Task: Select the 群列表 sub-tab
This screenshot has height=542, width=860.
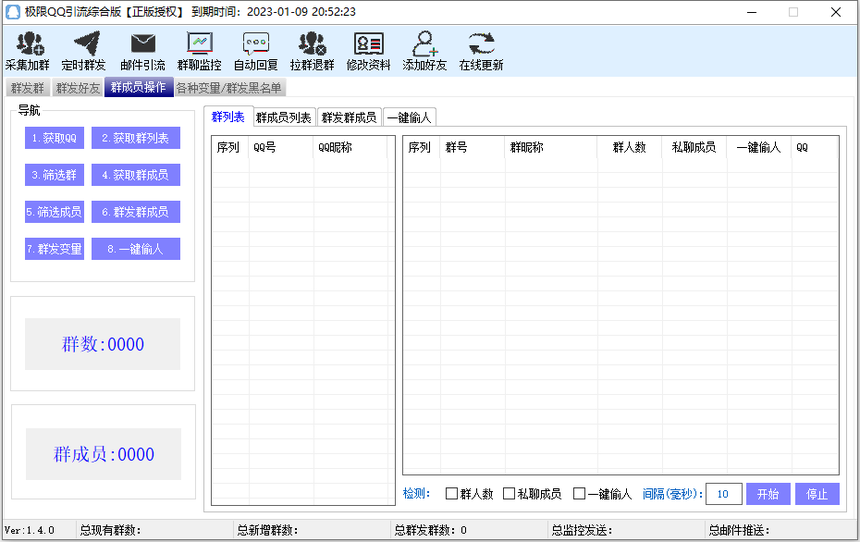Action: (x=228, y=117)
